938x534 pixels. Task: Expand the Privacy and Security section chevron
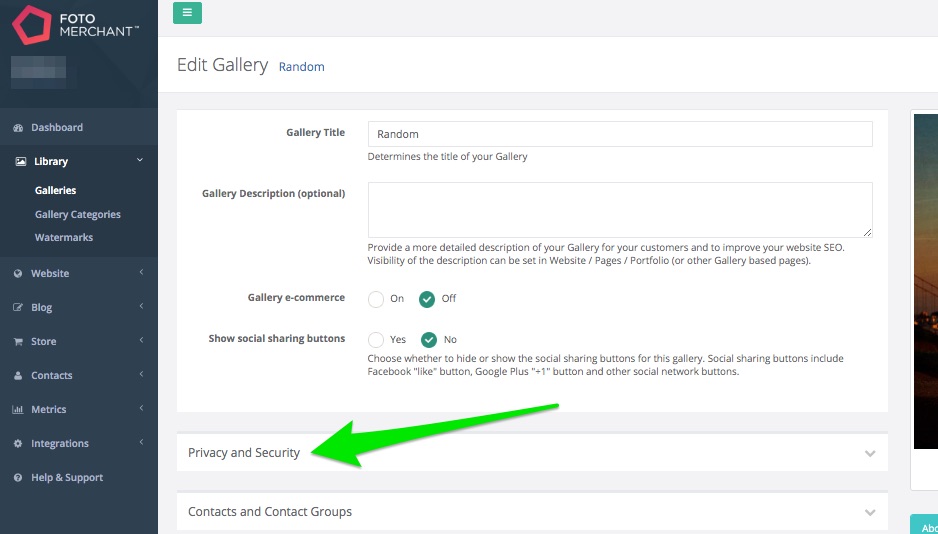point(870,453)
